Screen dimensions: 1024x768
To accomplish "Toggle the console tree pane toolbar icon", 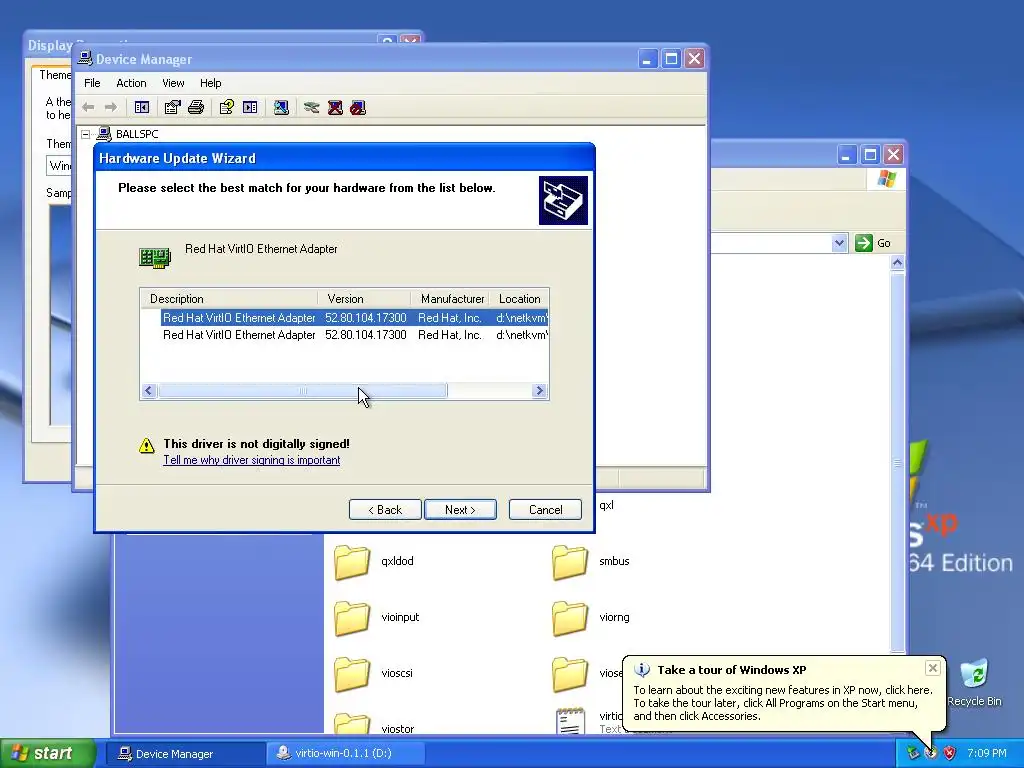I will pyautogui.click(x=142, y=107).
